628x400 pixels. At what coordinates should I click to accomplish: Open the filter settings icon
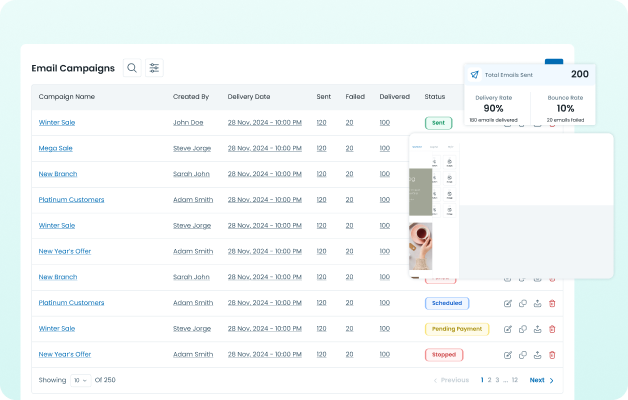[x=154, y=68]
